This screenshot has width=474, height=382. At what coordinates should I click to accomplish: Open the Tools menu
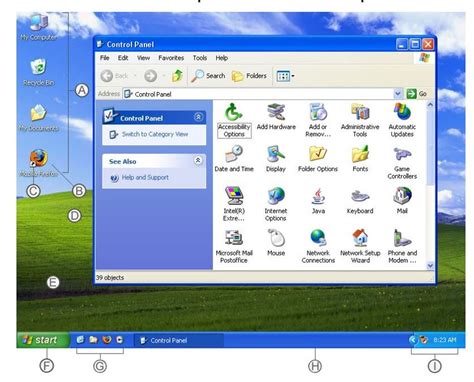[x=200, y=58]
